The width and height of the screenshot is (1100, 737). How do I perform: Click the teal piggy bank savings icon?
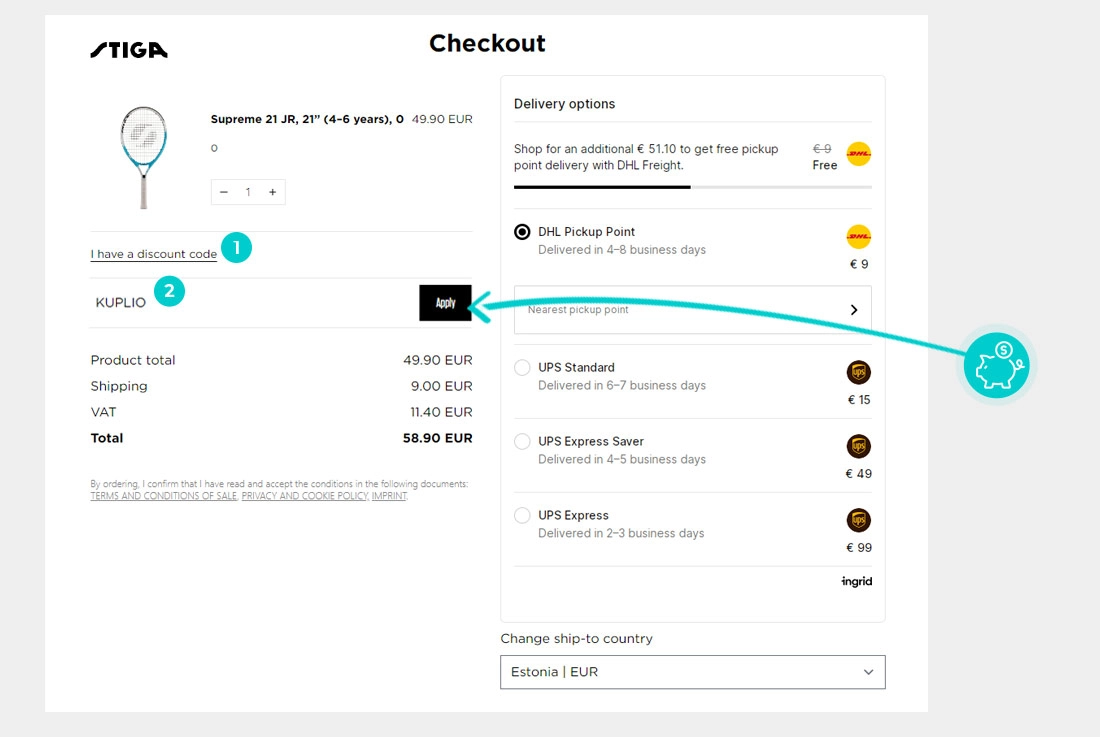pyautogui.click(x=997, y=365)
